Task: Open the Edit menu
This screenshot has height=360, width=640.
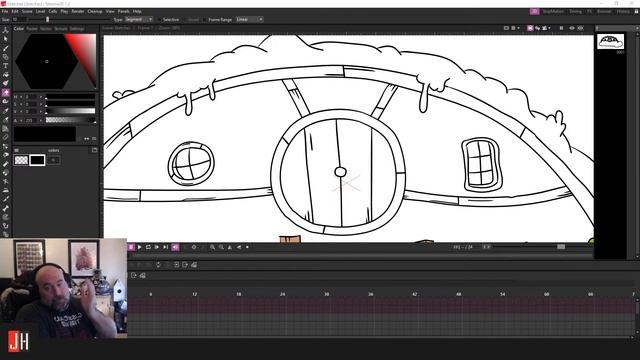Action: tap(15, 11)
